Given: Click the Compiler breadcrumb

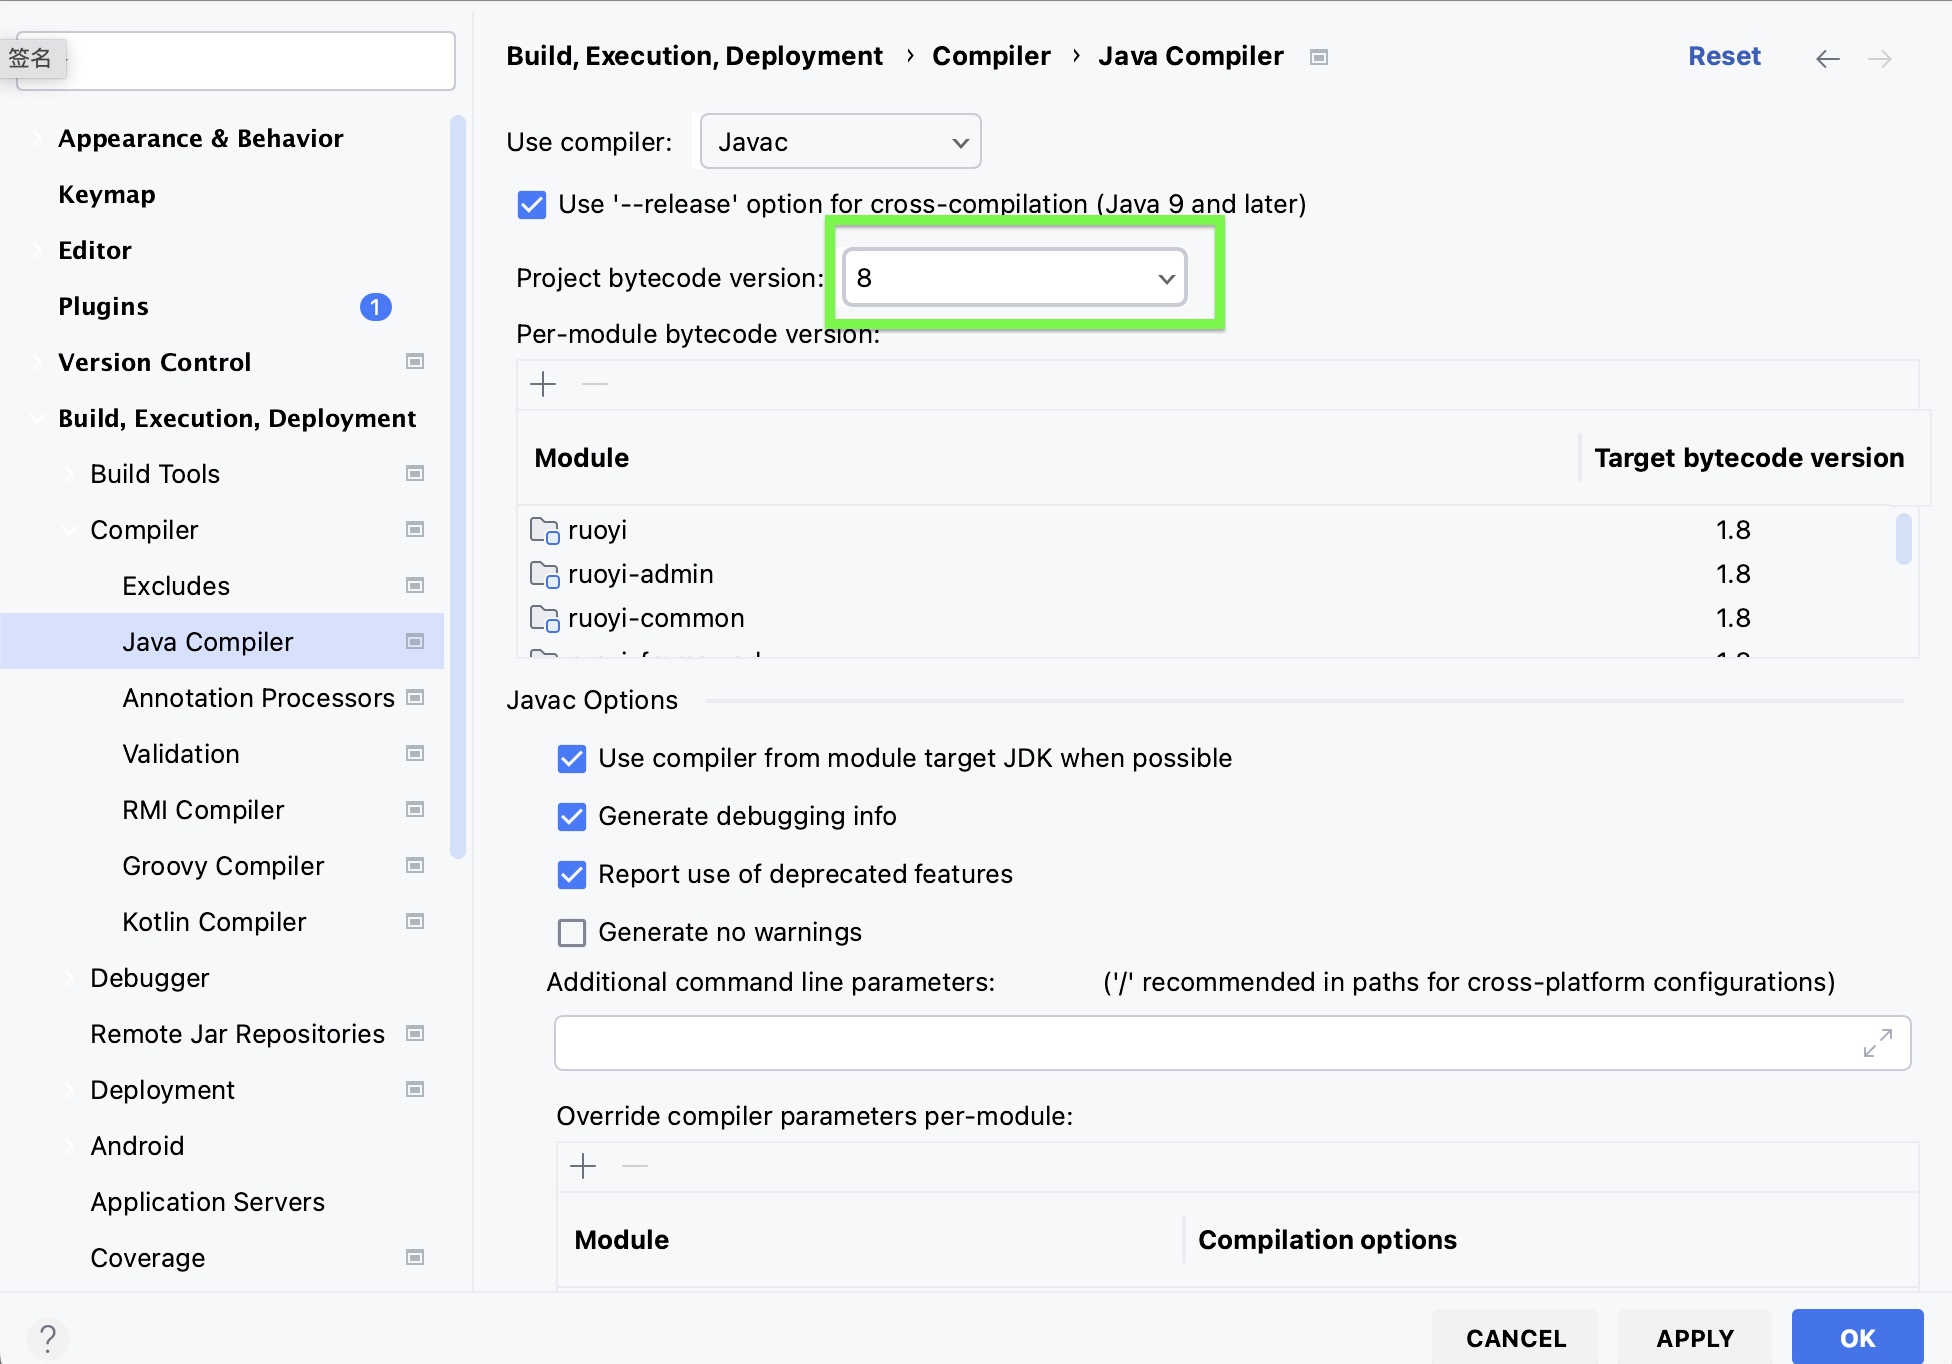Looking at the screenshot, I should pyautogui.click(x=991, y=56).
